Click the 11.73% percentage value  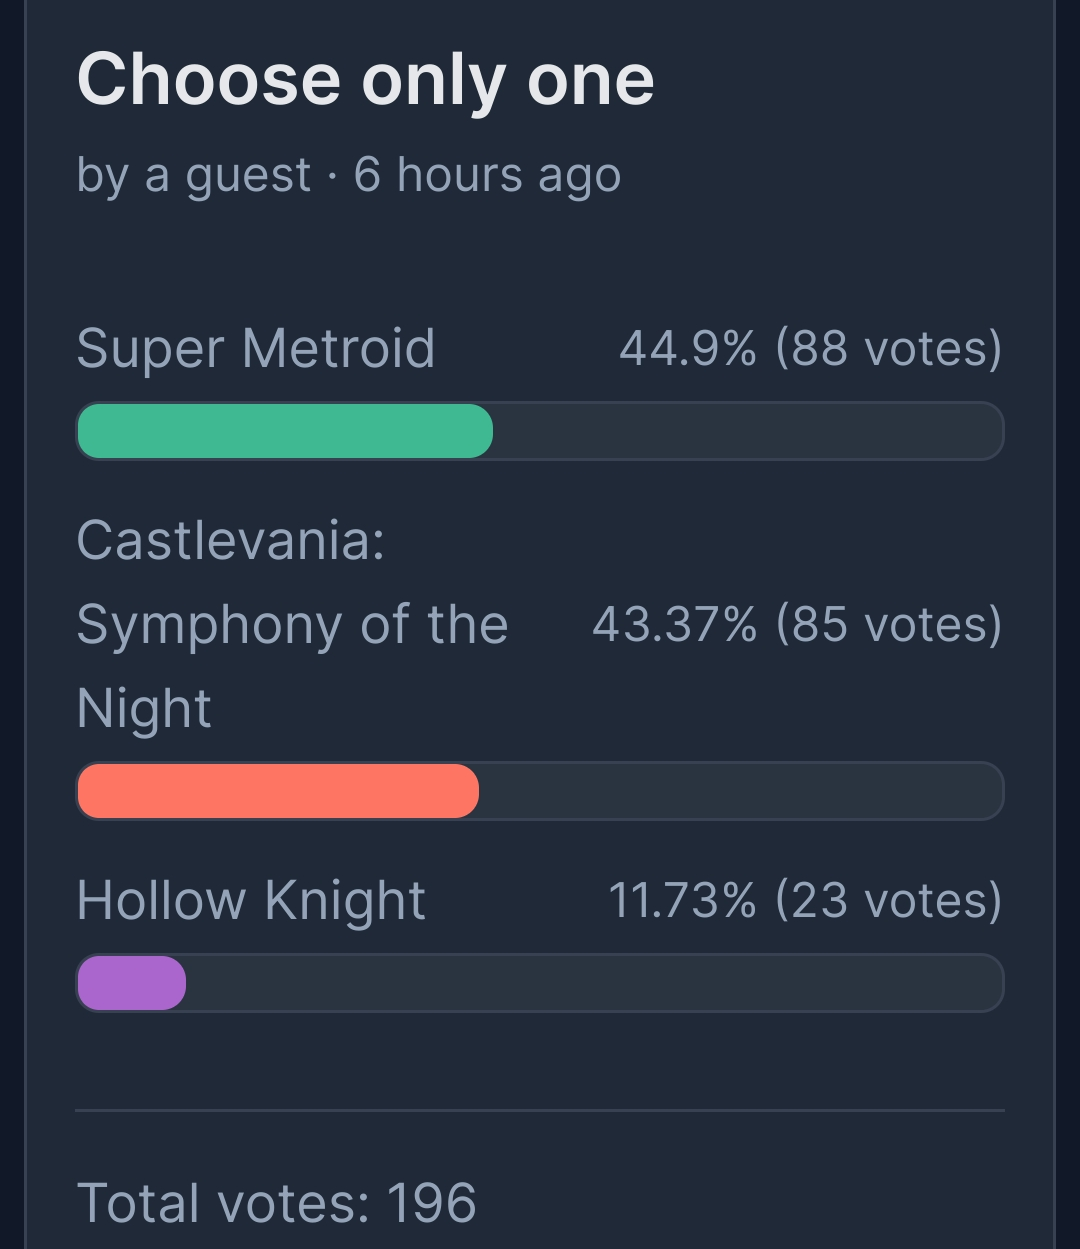683,900
